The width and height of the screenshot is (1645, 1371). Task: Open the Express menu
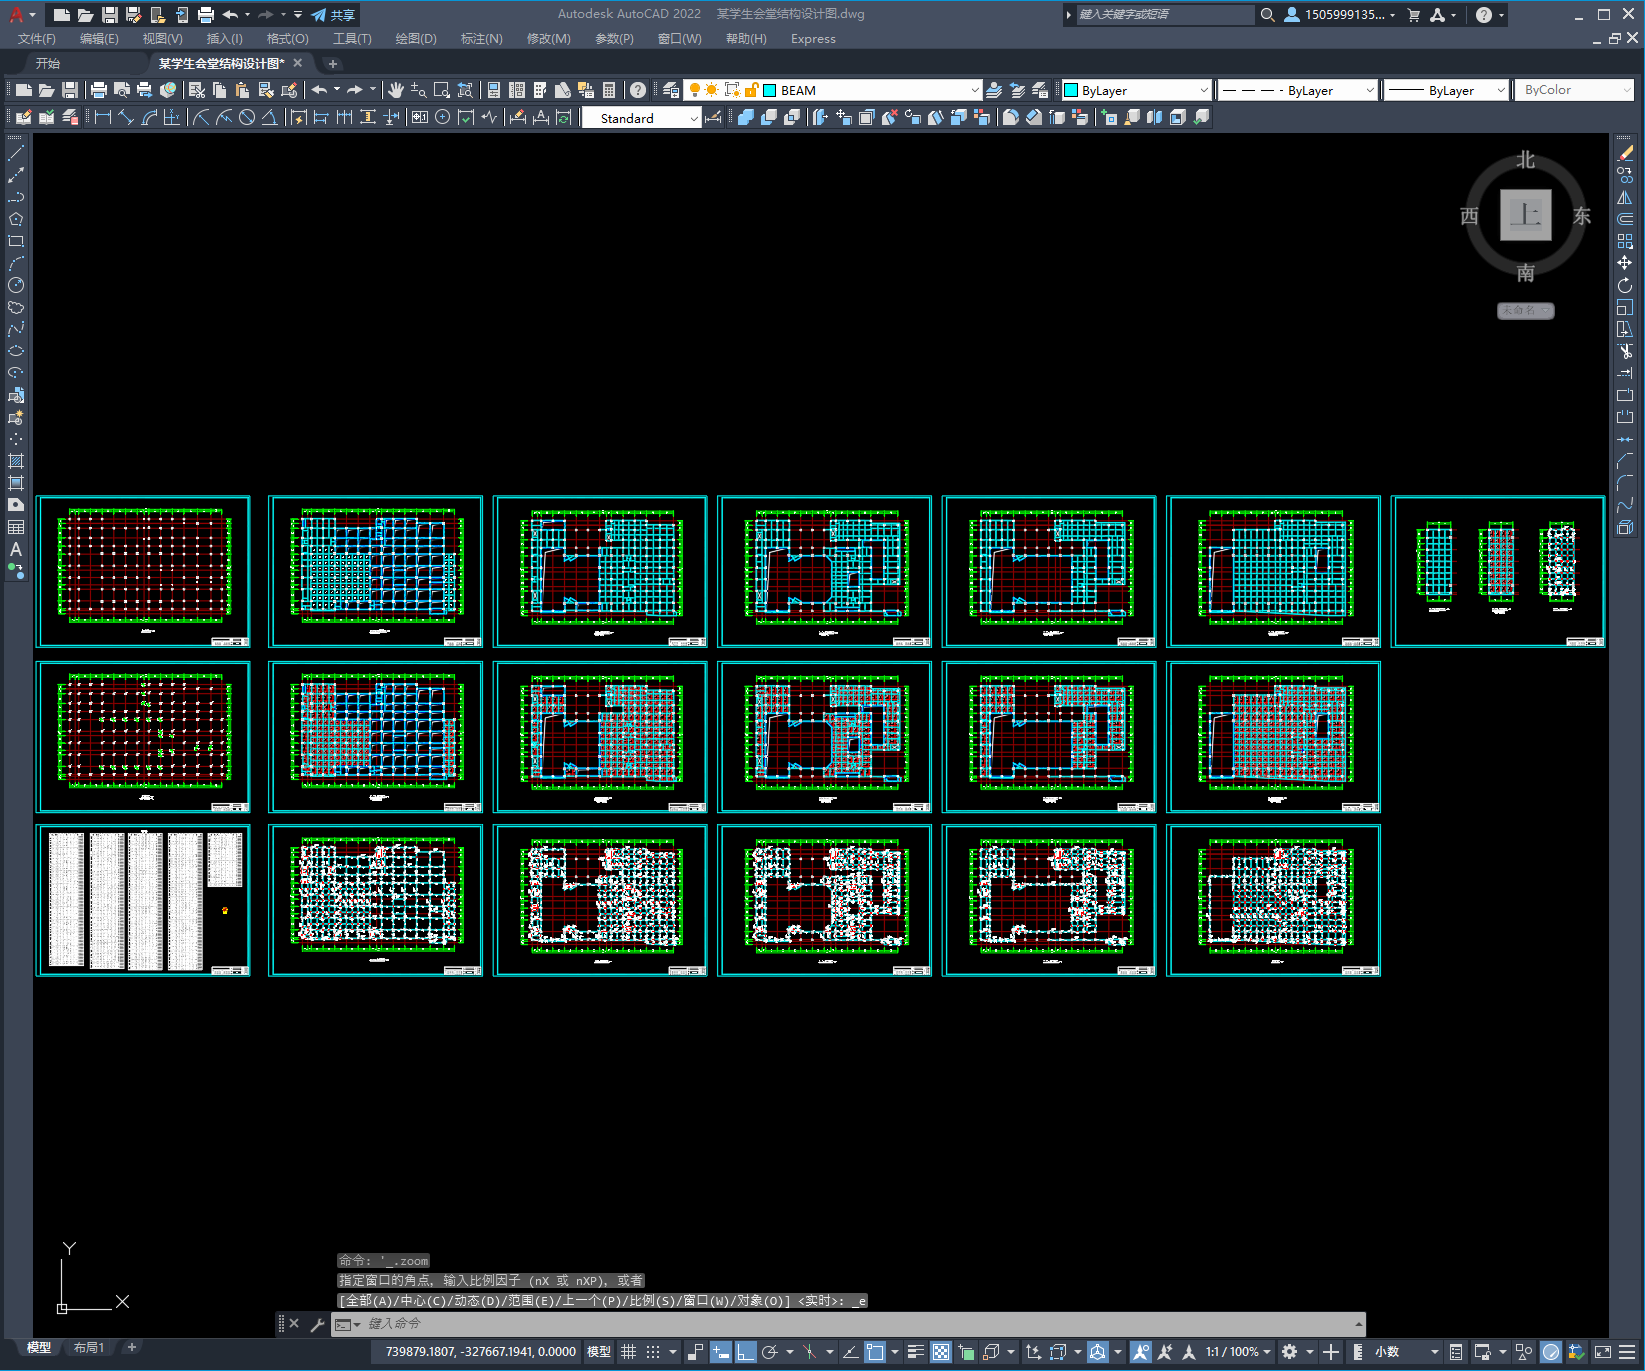click(x=813, y=39)
